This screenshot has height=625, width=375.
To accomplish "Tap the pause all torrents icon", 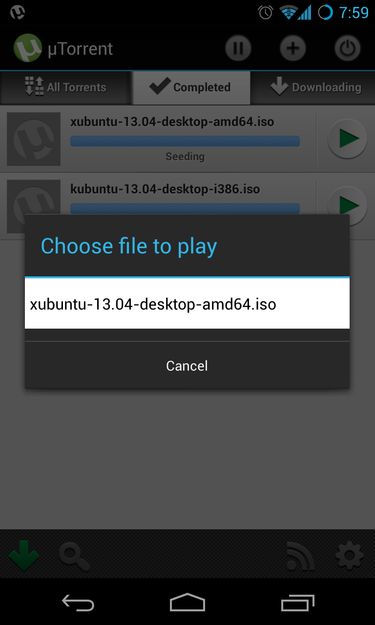I will coord(238,48).
